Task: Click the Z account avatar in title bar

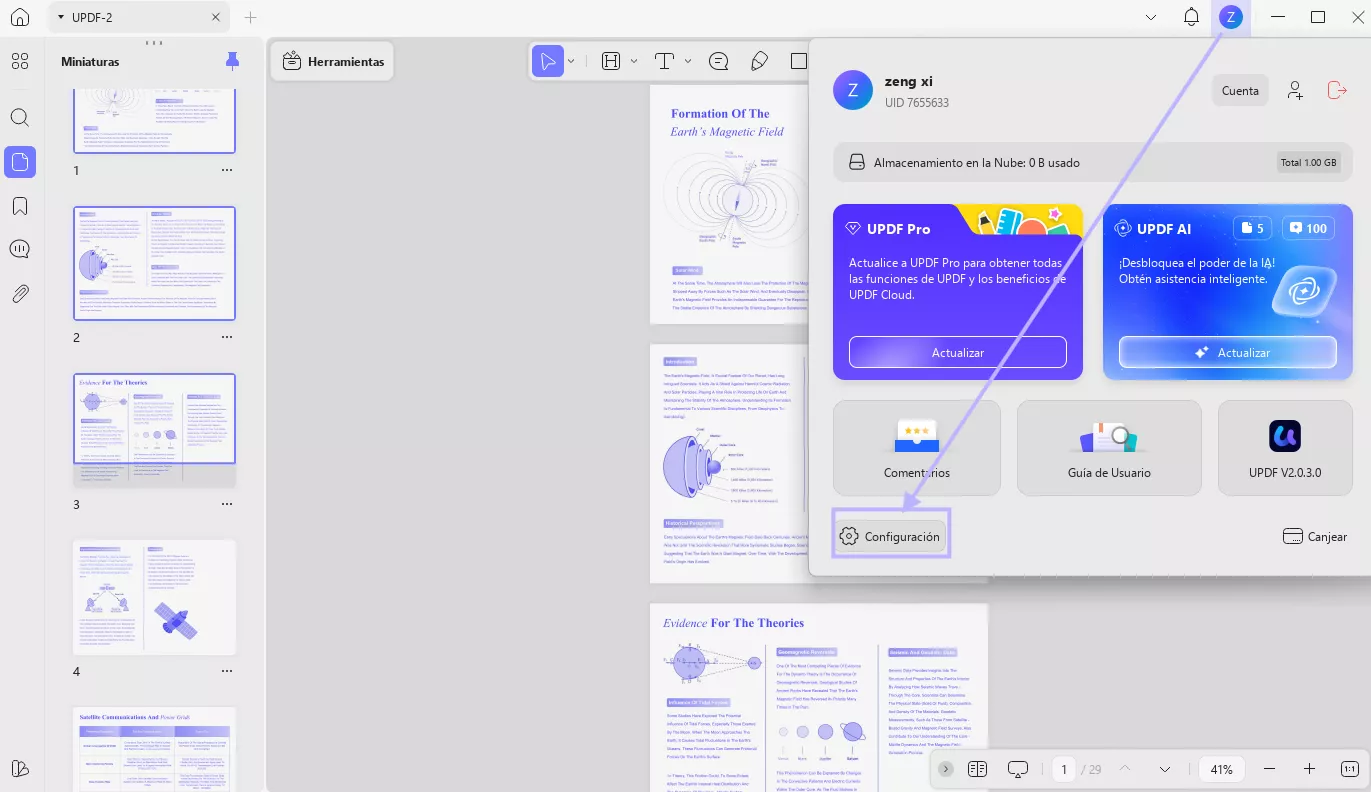Action: 1231,17
